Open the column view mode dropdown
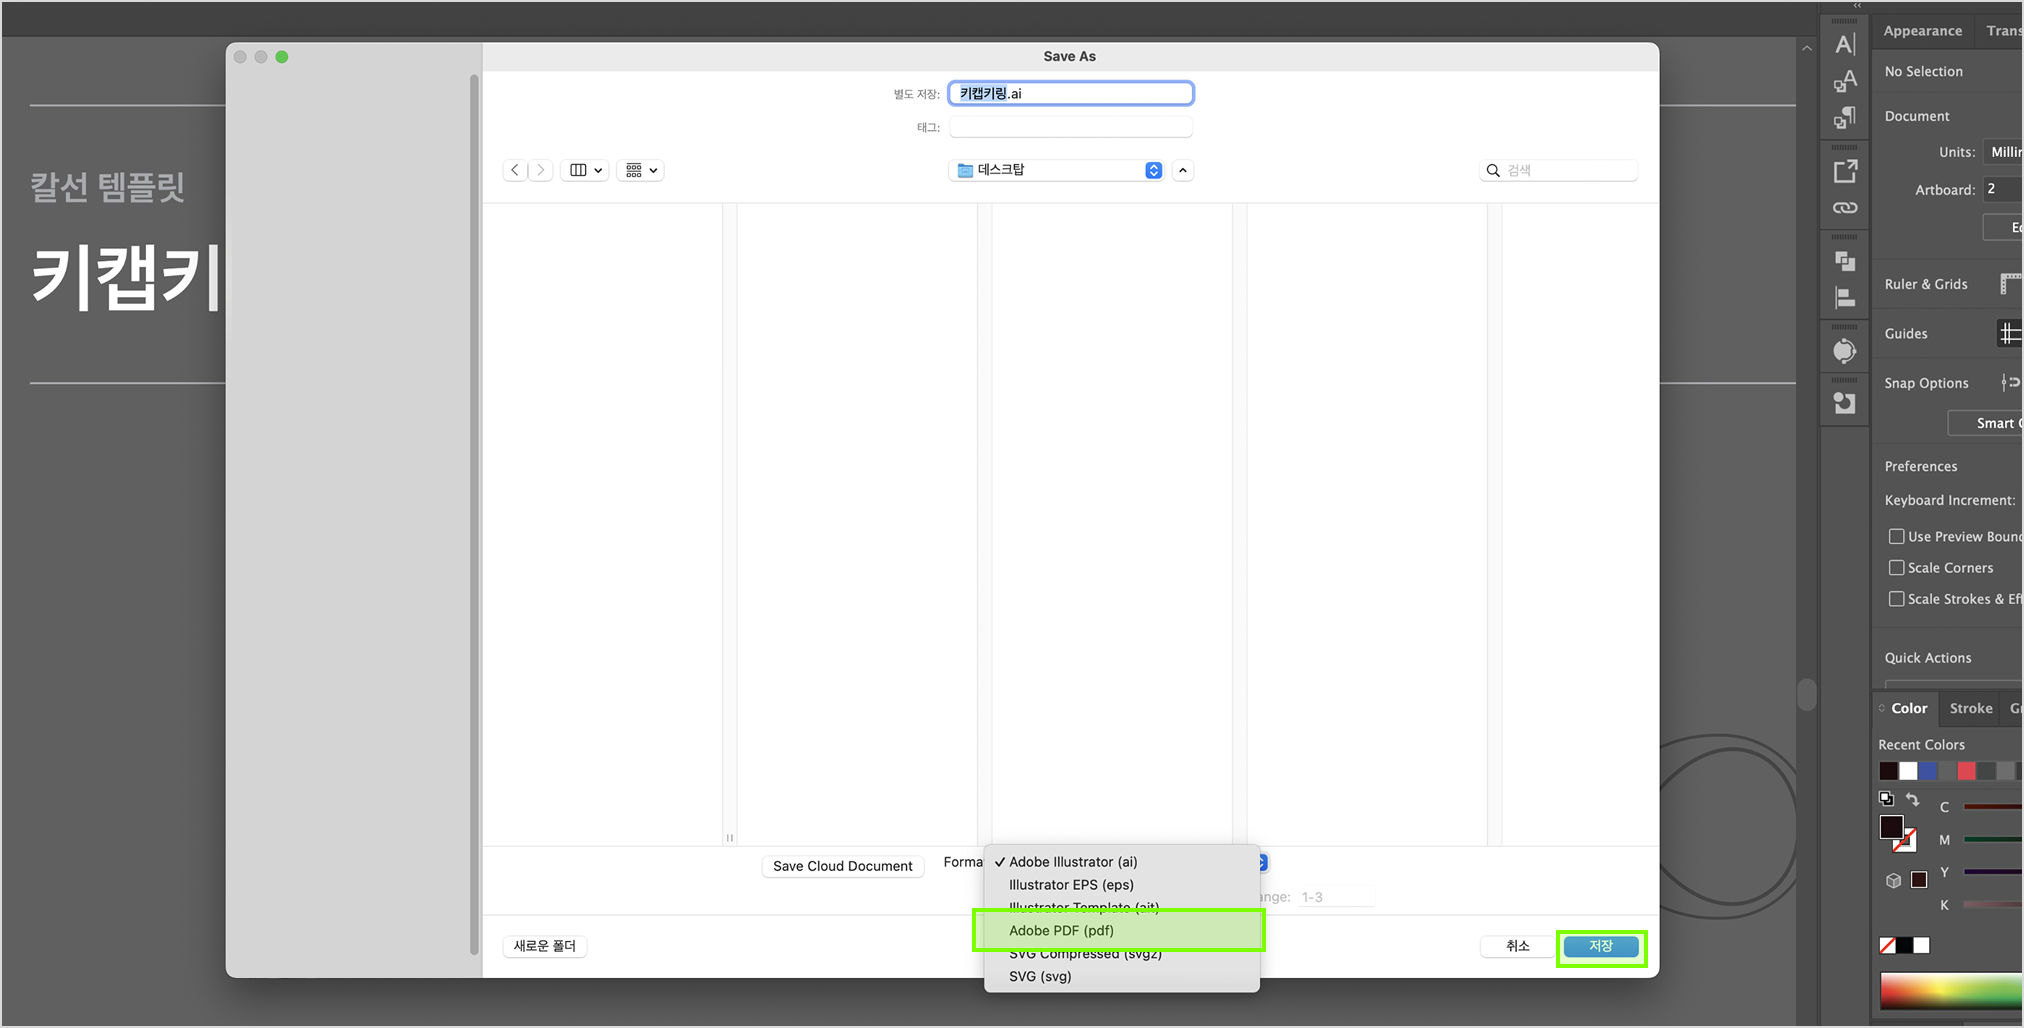 click(585, 171)
